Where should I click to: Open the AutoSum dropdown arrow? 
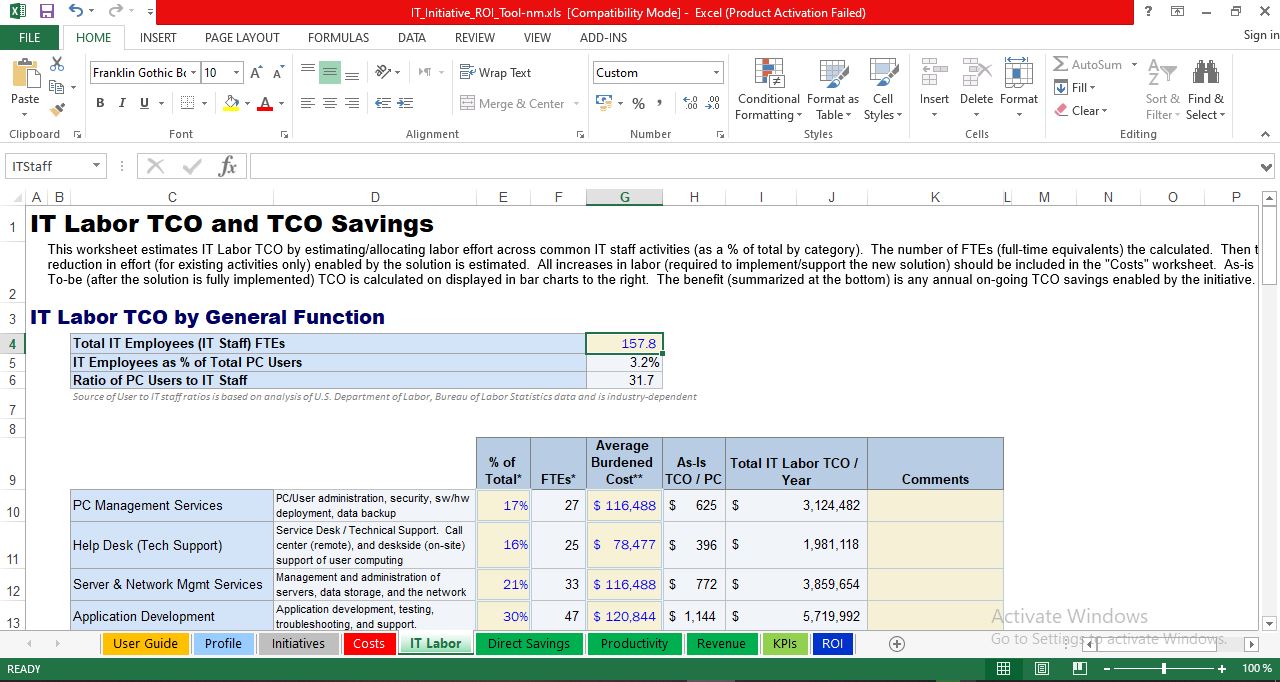pyautogui.click(x=1134, y=65)
